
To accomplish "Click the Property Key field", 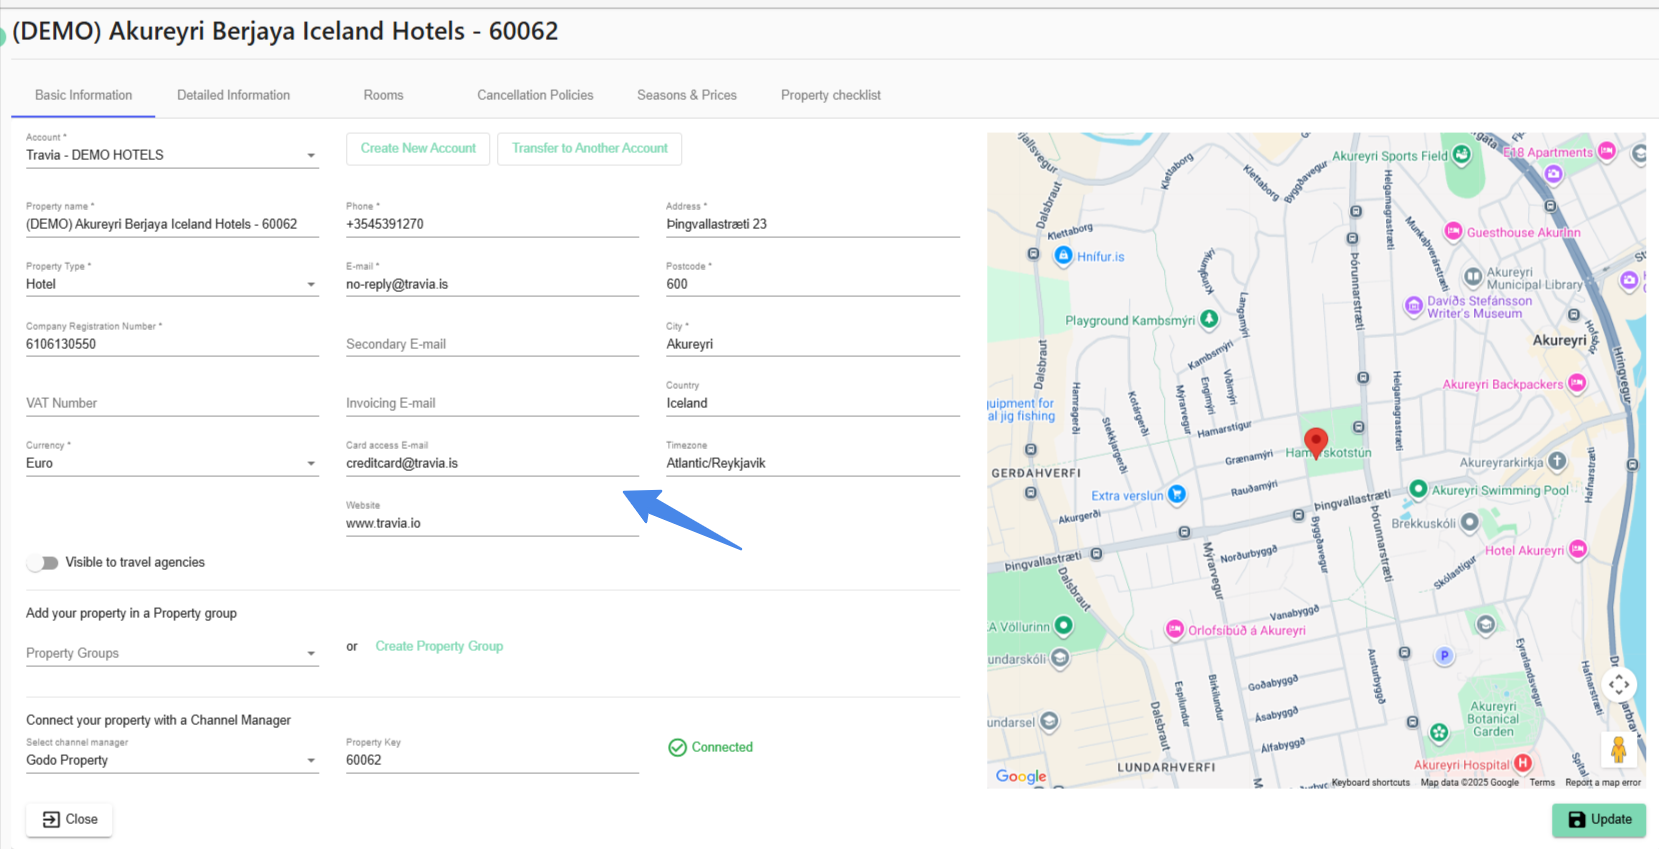I will 492,760.
